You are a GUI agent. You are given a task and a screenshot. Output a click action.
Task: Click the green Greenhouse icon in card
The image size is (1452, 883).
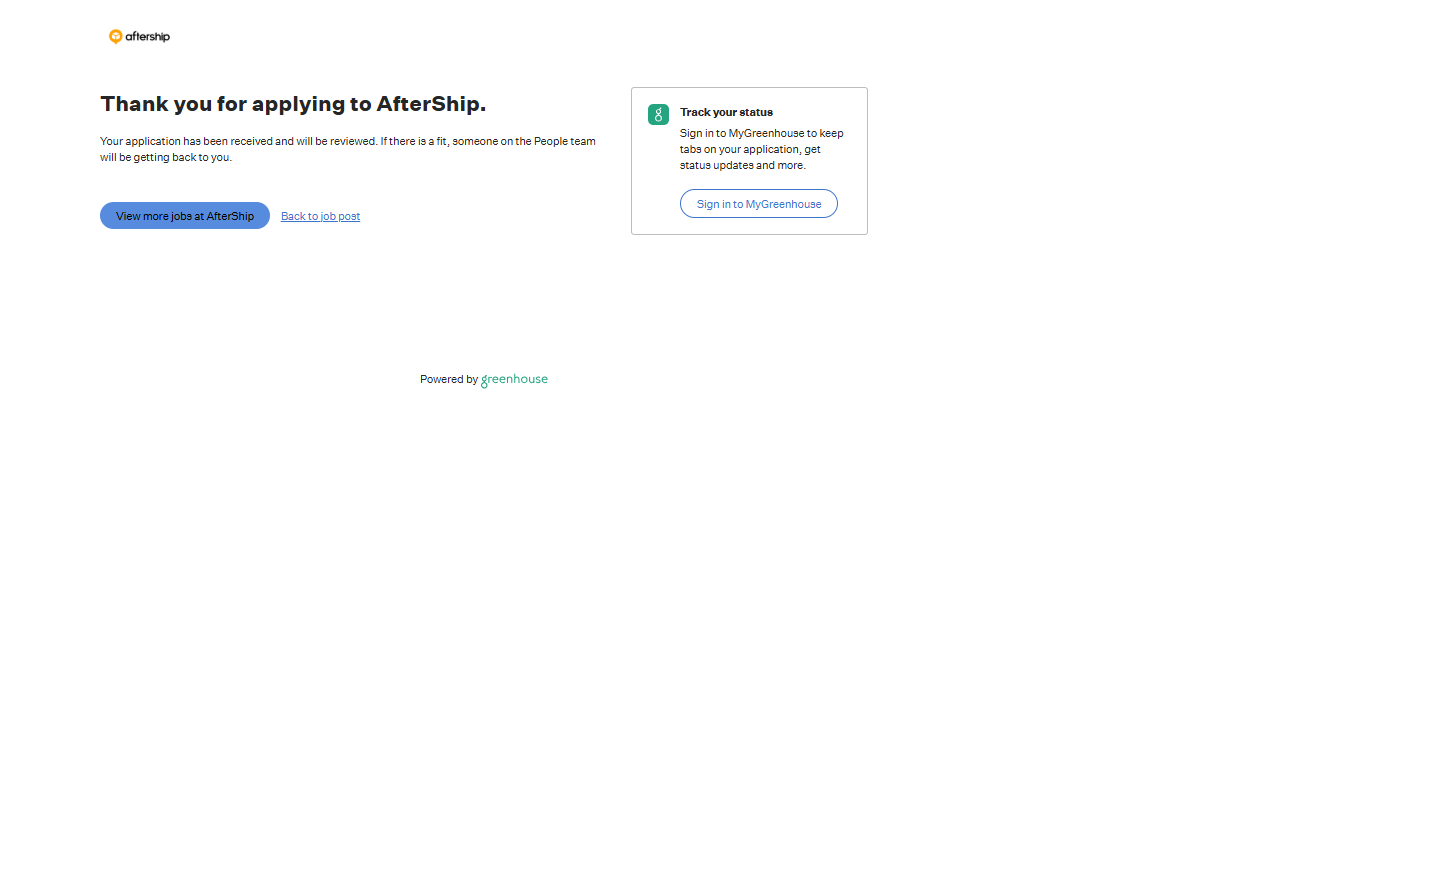(658, 115)
